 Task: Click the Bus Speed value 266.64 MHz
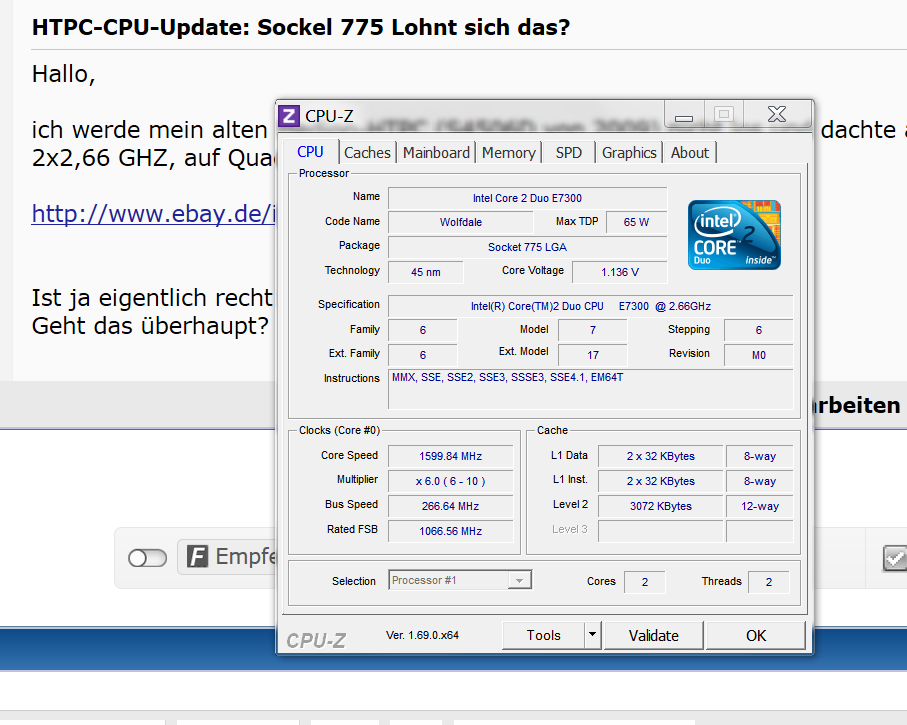point(451,506)
